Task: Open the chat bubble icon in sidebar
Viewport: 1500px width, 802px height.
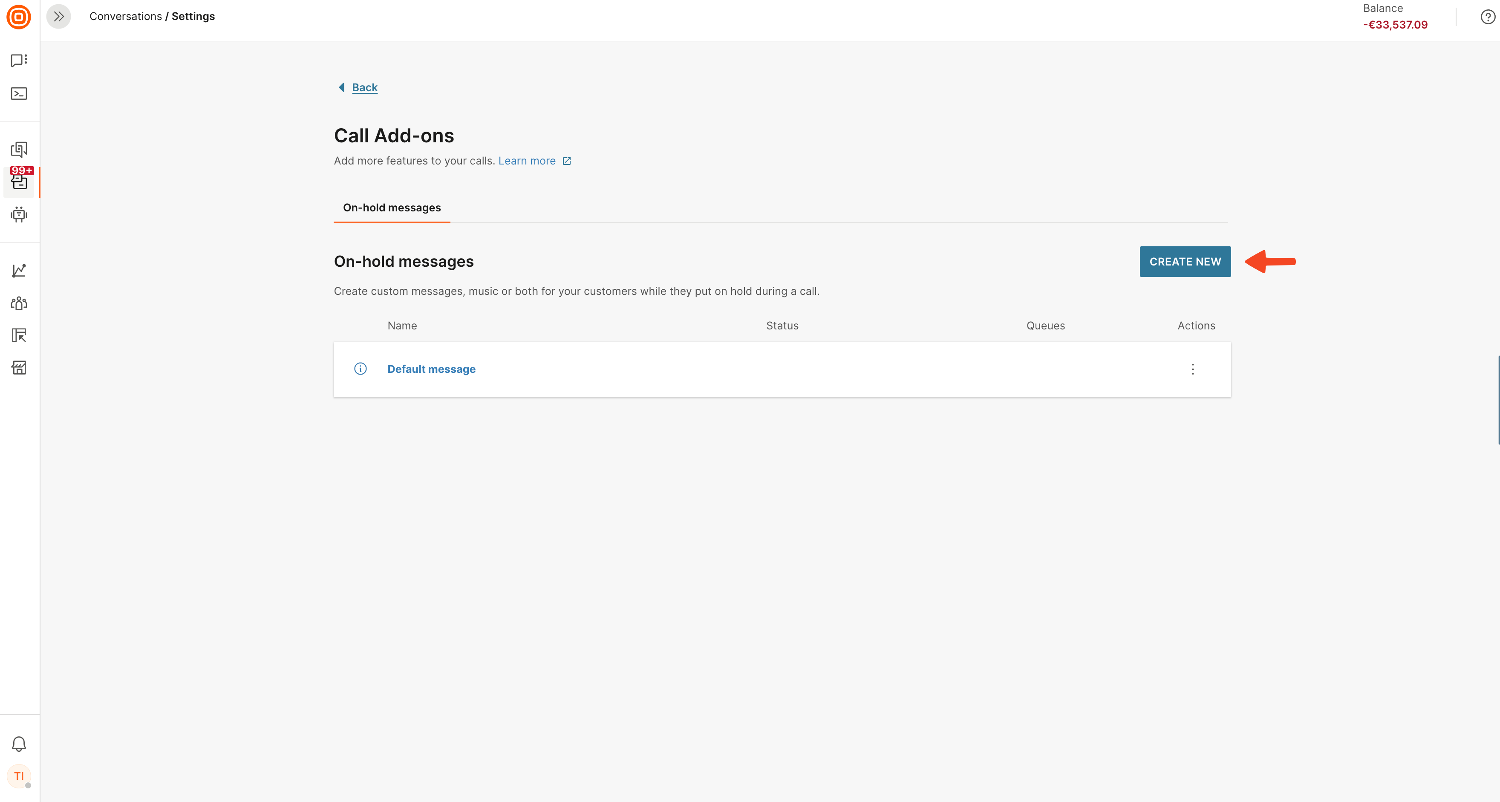Action: pos(19,61)
